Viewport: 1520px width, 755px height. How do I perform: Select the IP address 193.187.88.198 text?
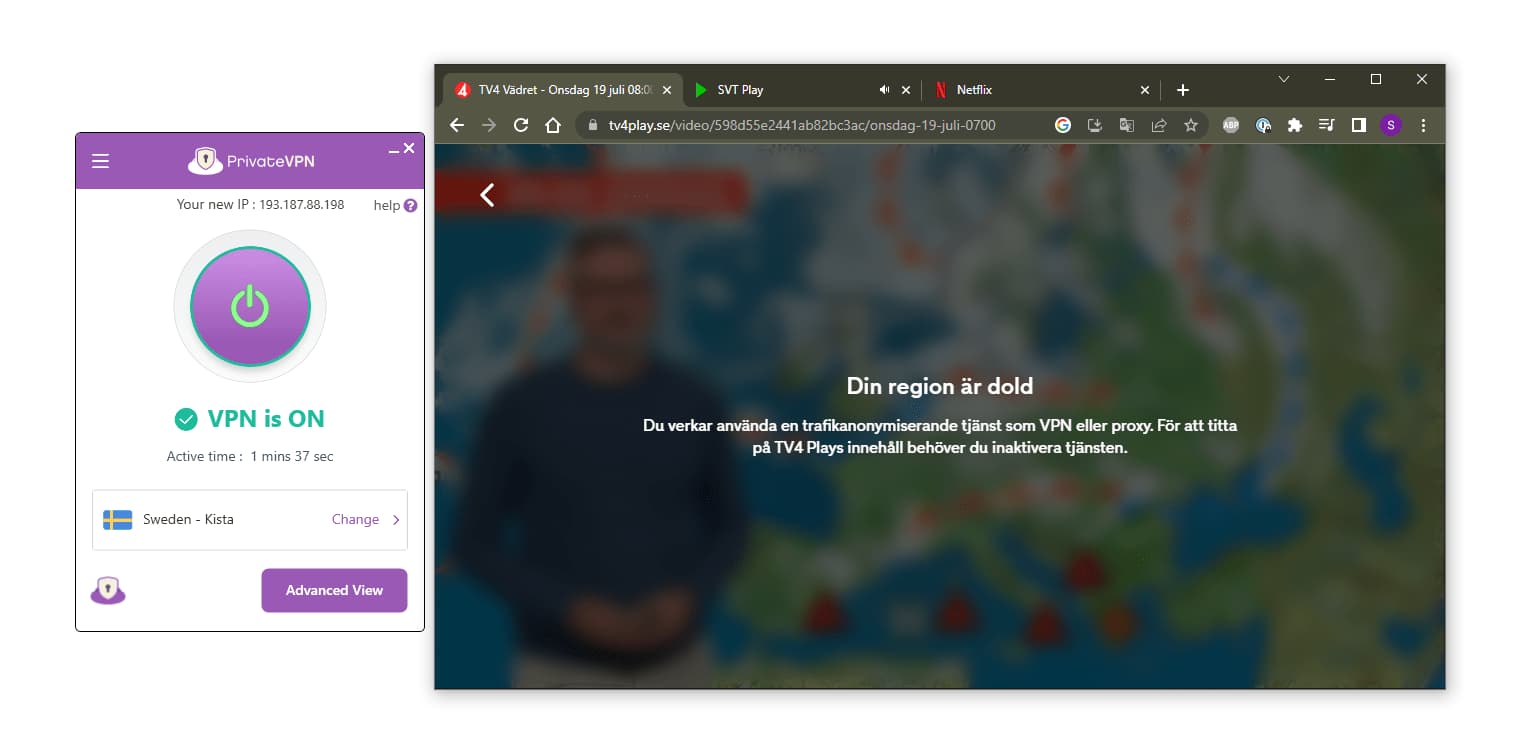point(302,204)
